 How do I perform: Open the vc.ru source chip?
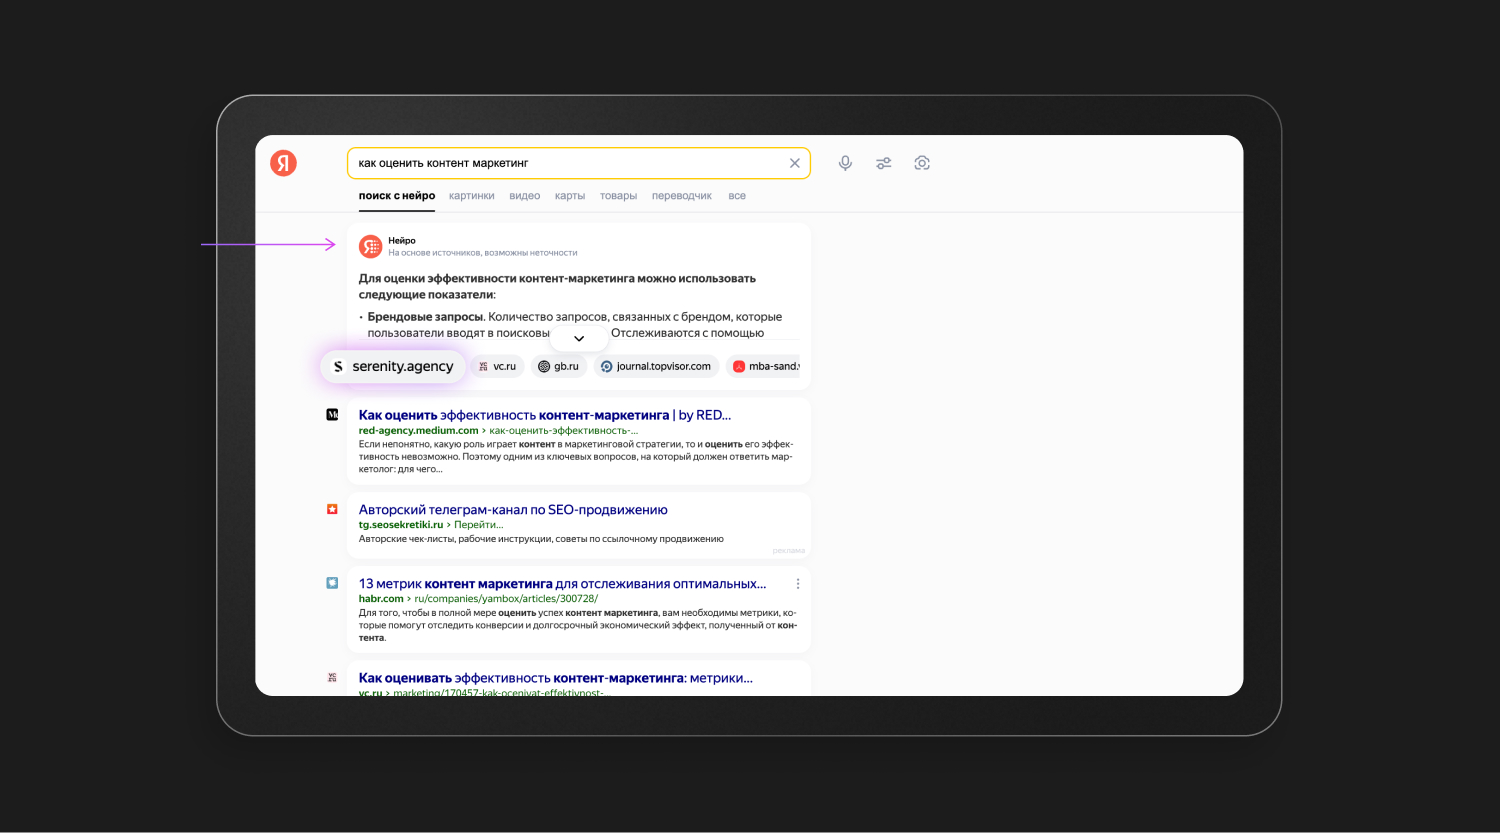coord(497,366)
